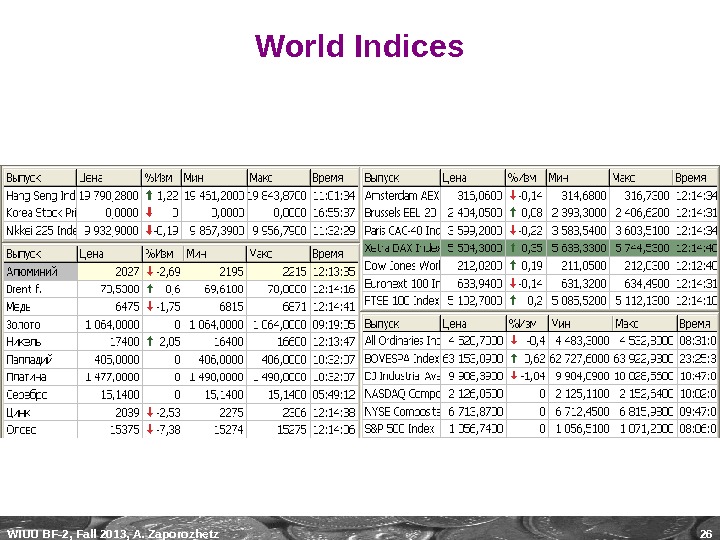720x540 pixels.
Task: Click the green up arrow in FTSE 100 row
Action: (x=513, y=300)
